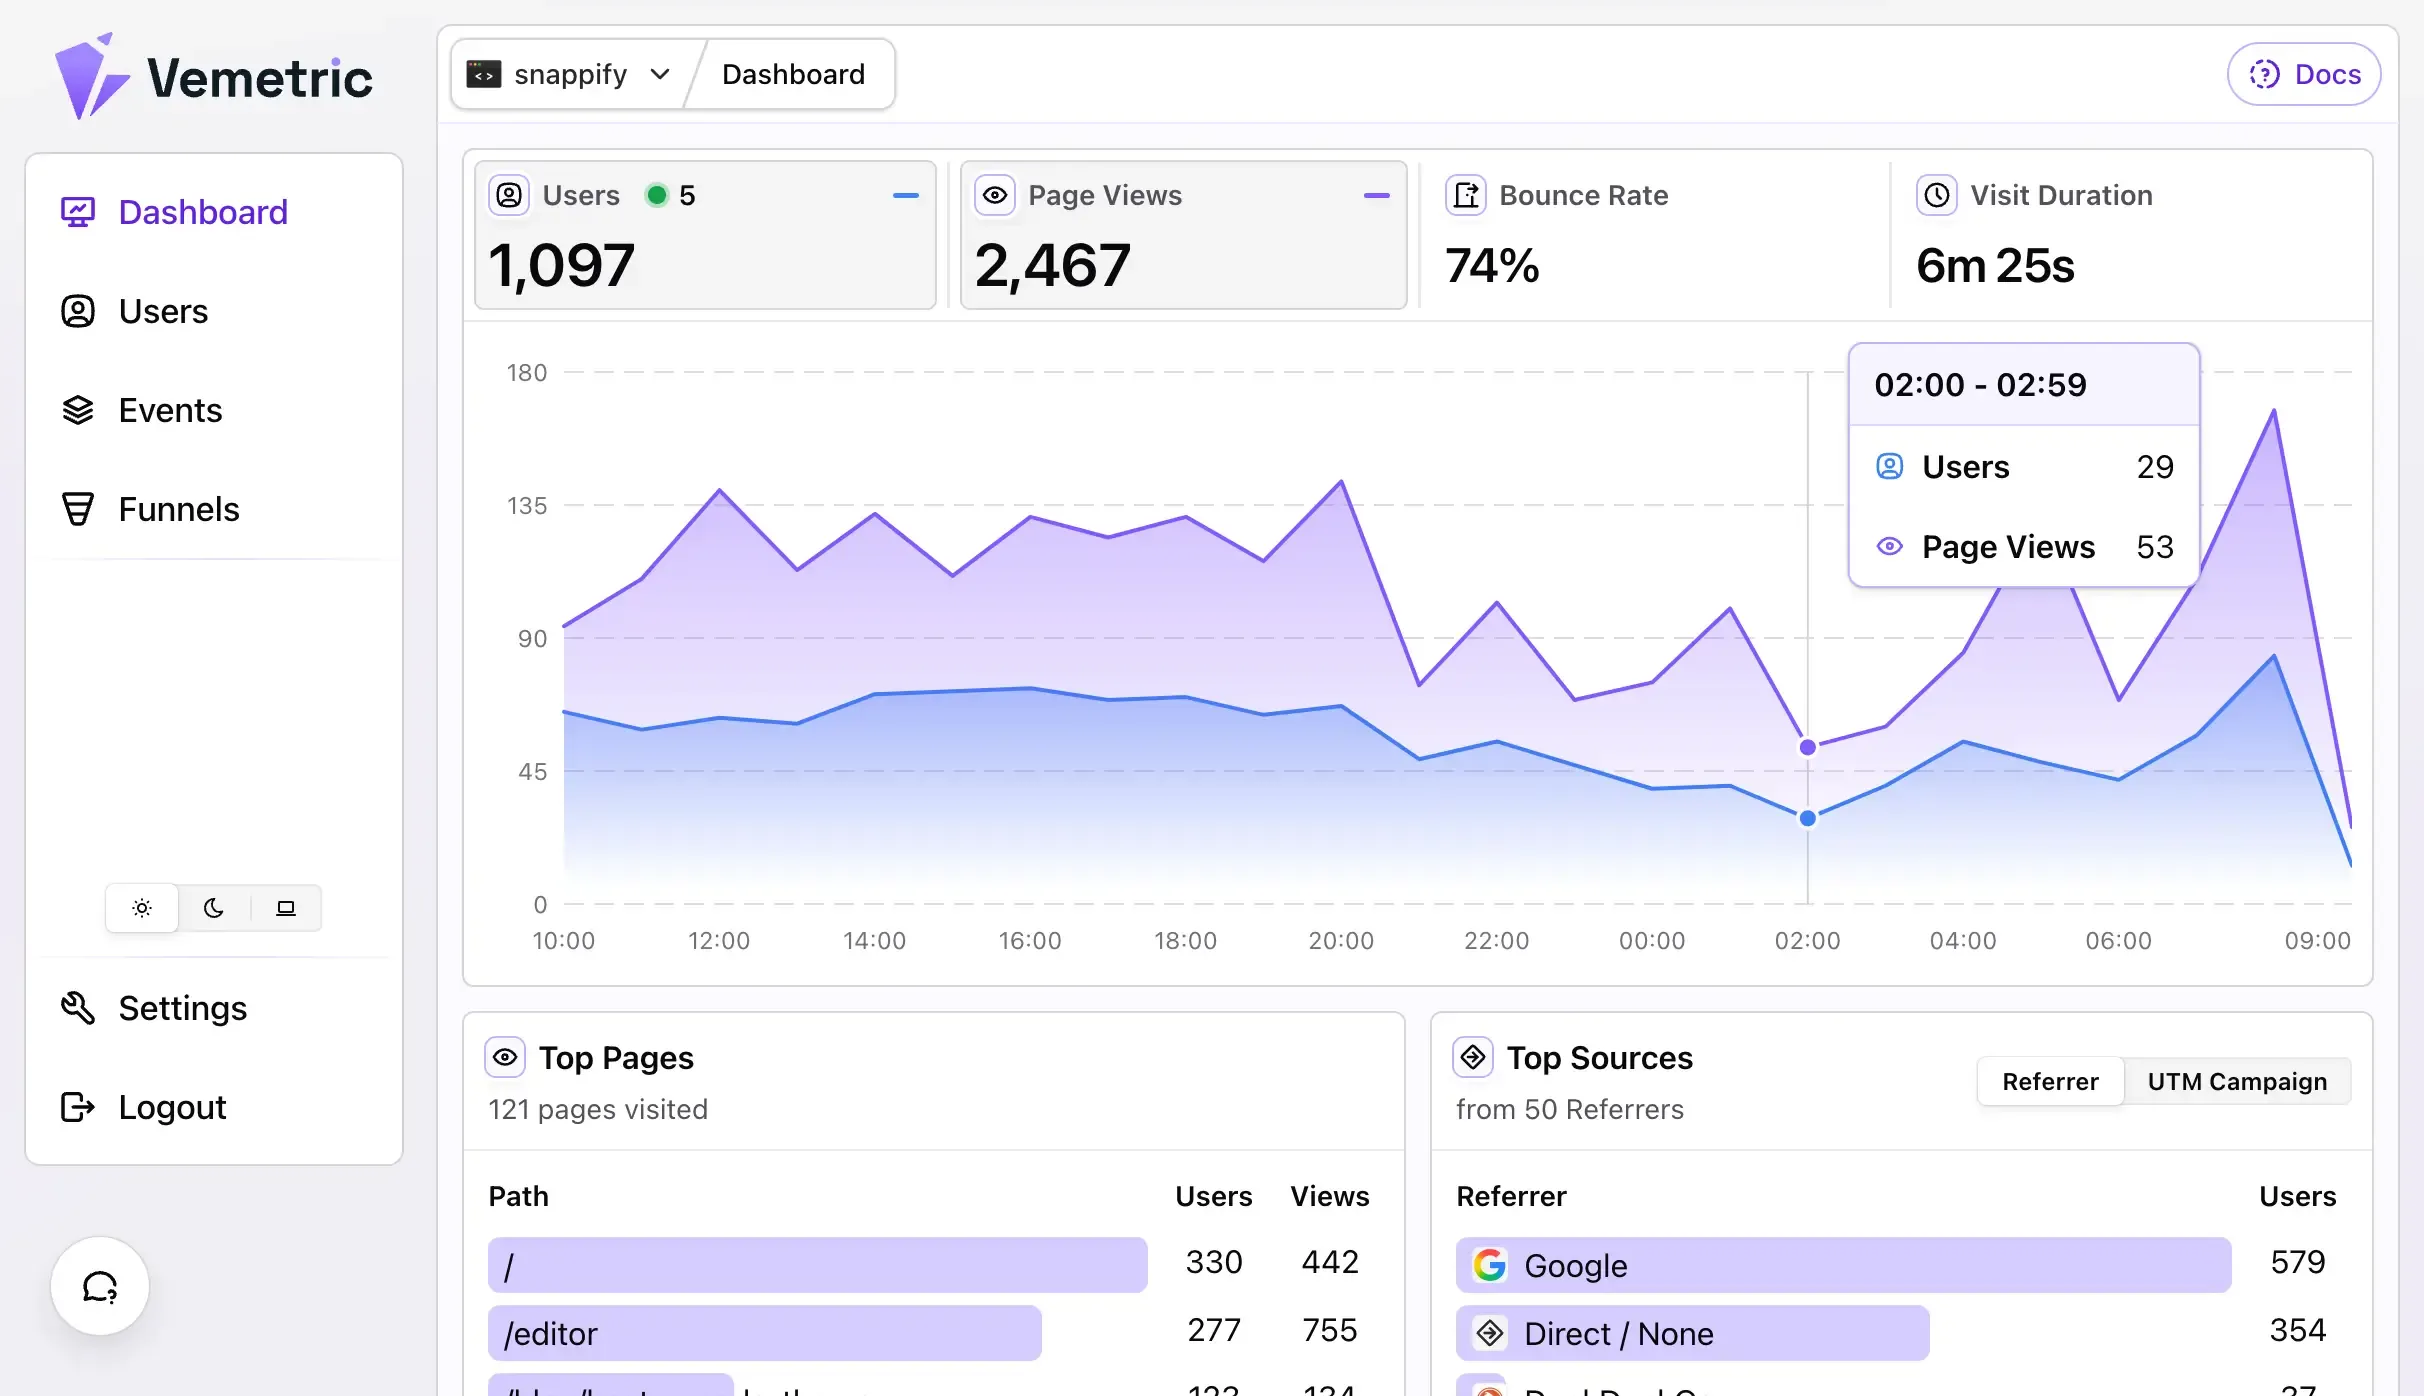Click the Bounce Rate card icon
Viewport: 2424px width, 1396px height.
pyautogui.click(x=1465, y=195)
